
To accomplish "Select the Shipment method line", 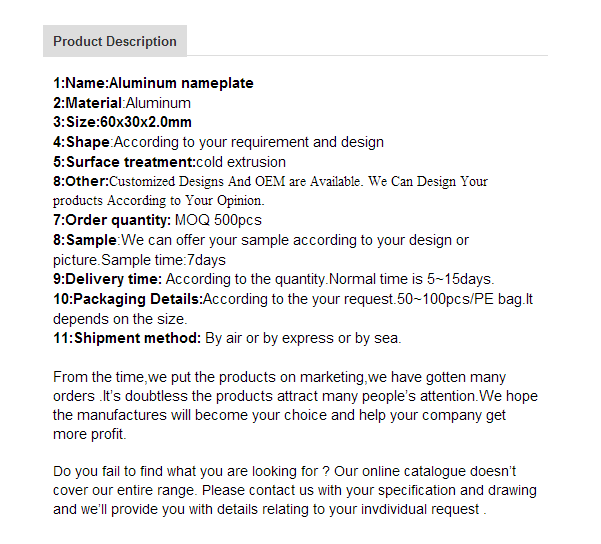I will click(x=227, y=338).
